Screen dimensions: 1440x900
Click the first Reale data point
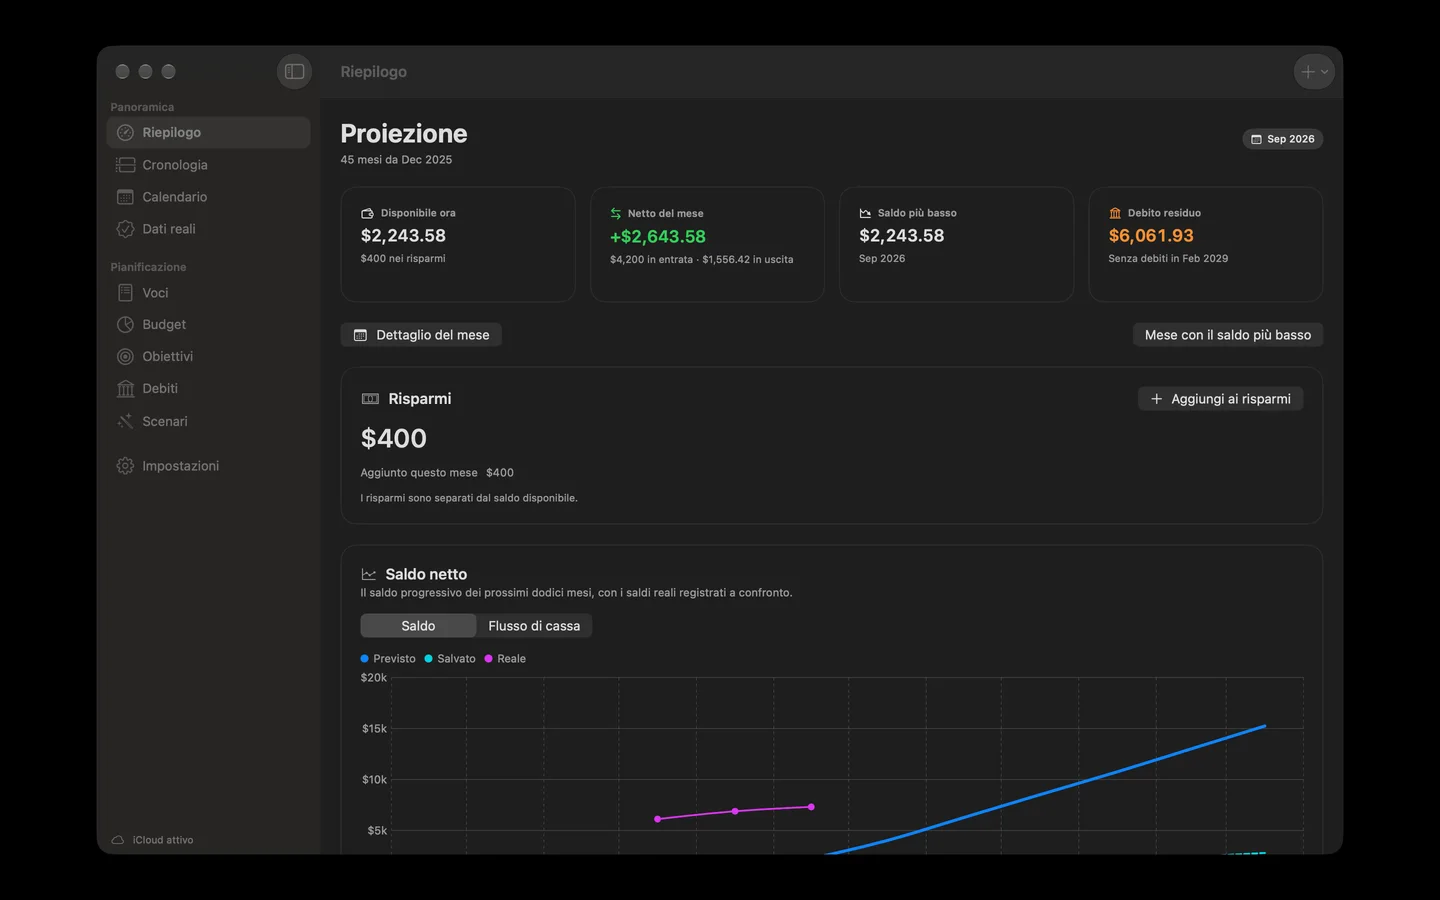pos(657,819)
